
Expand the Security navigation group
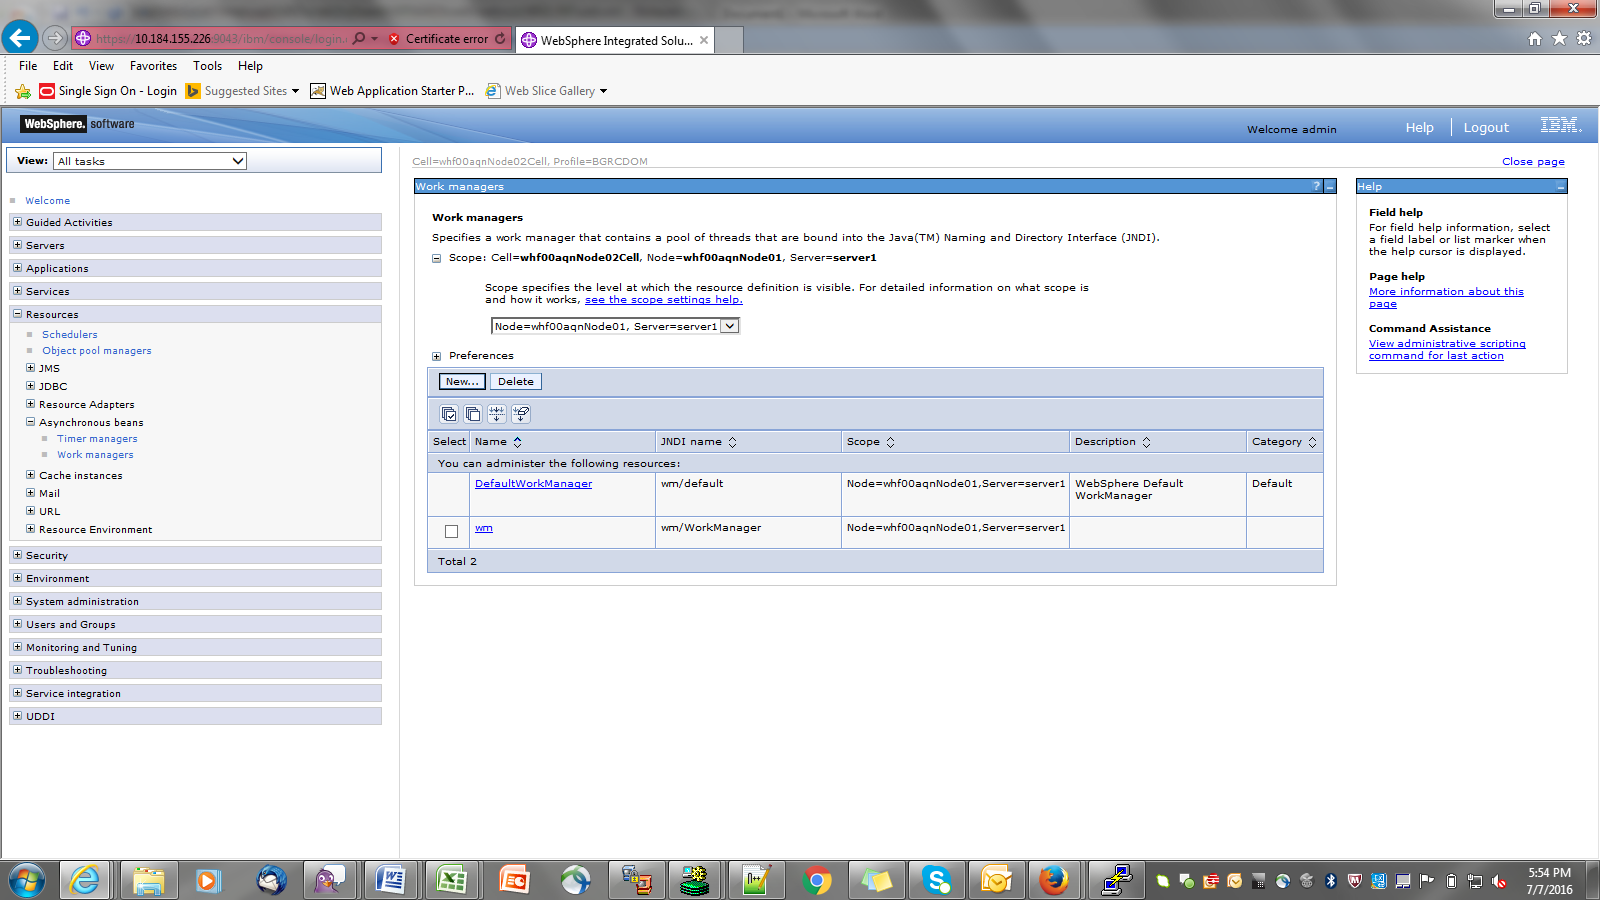point(17,555)
